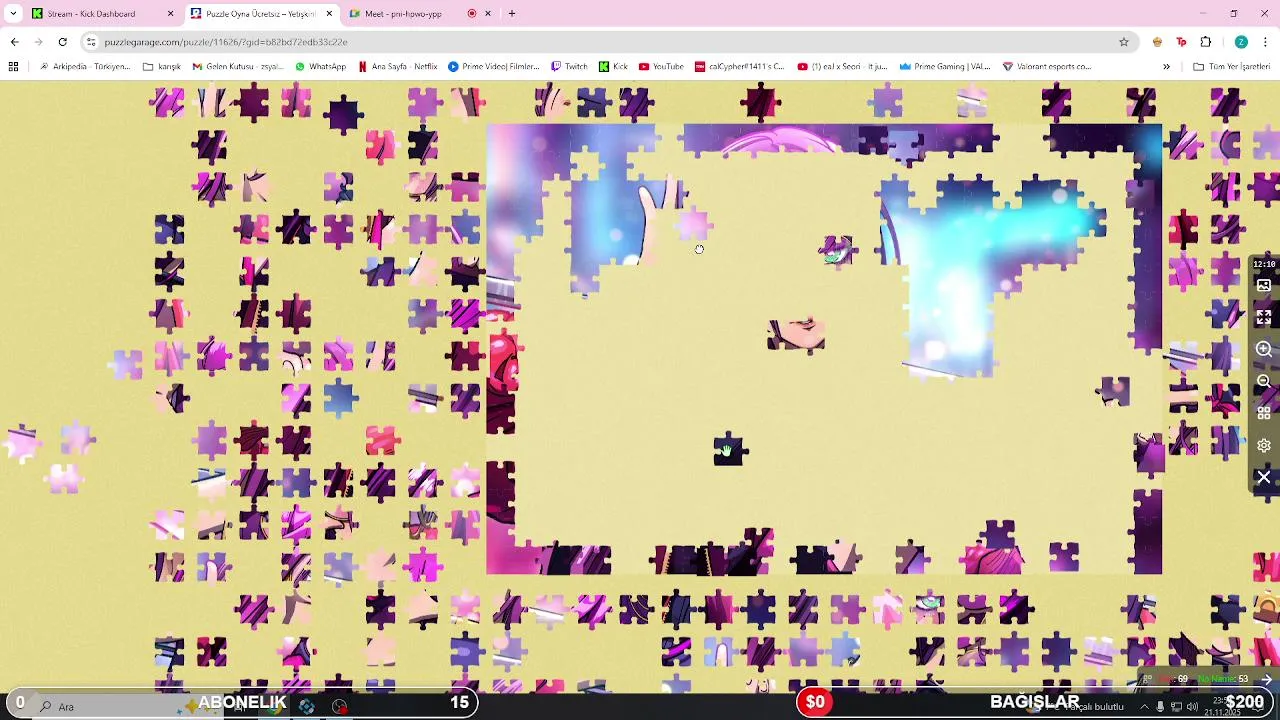
Task: Open the Chrome profile avatar Z
Action: pyautogui.click(x=1241, y=42)
